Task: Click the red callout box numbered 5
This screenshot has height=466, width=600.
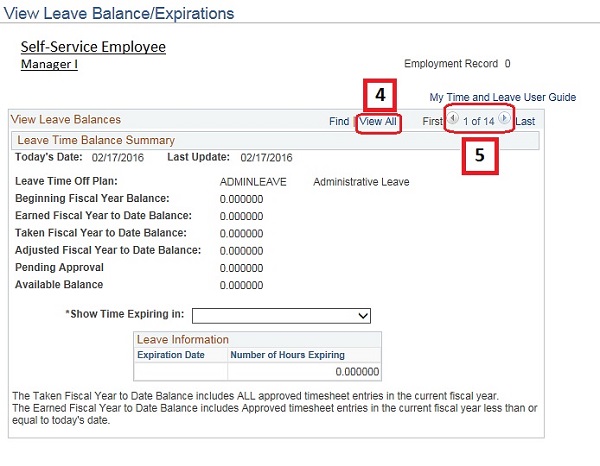Action: point(479,156)
